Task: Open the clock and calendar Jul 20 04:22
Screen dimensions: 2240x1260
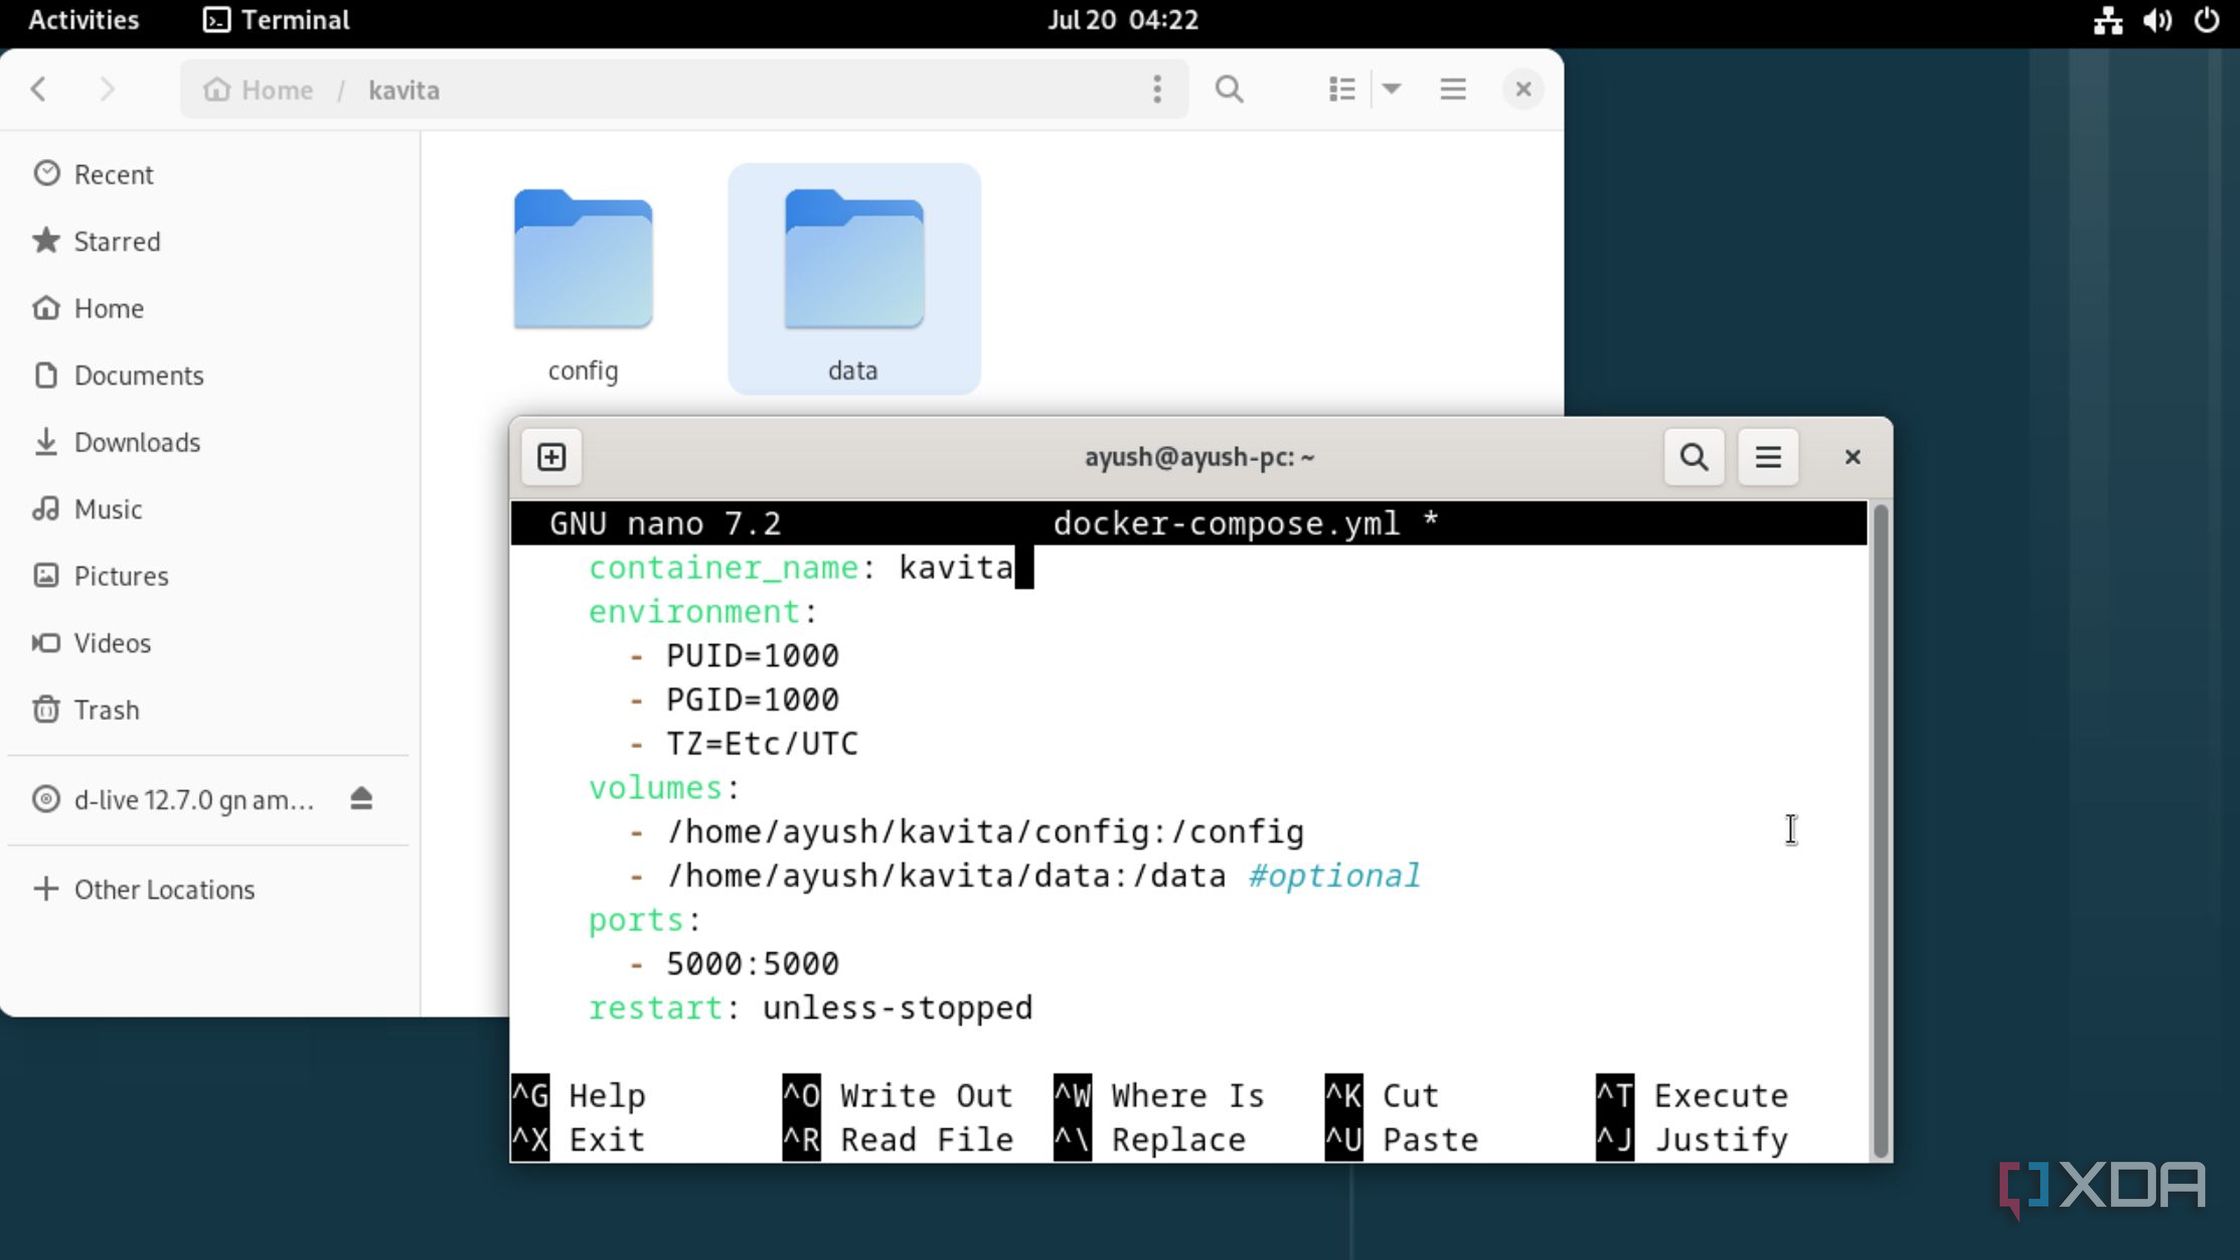Action: pos(1122,20)
